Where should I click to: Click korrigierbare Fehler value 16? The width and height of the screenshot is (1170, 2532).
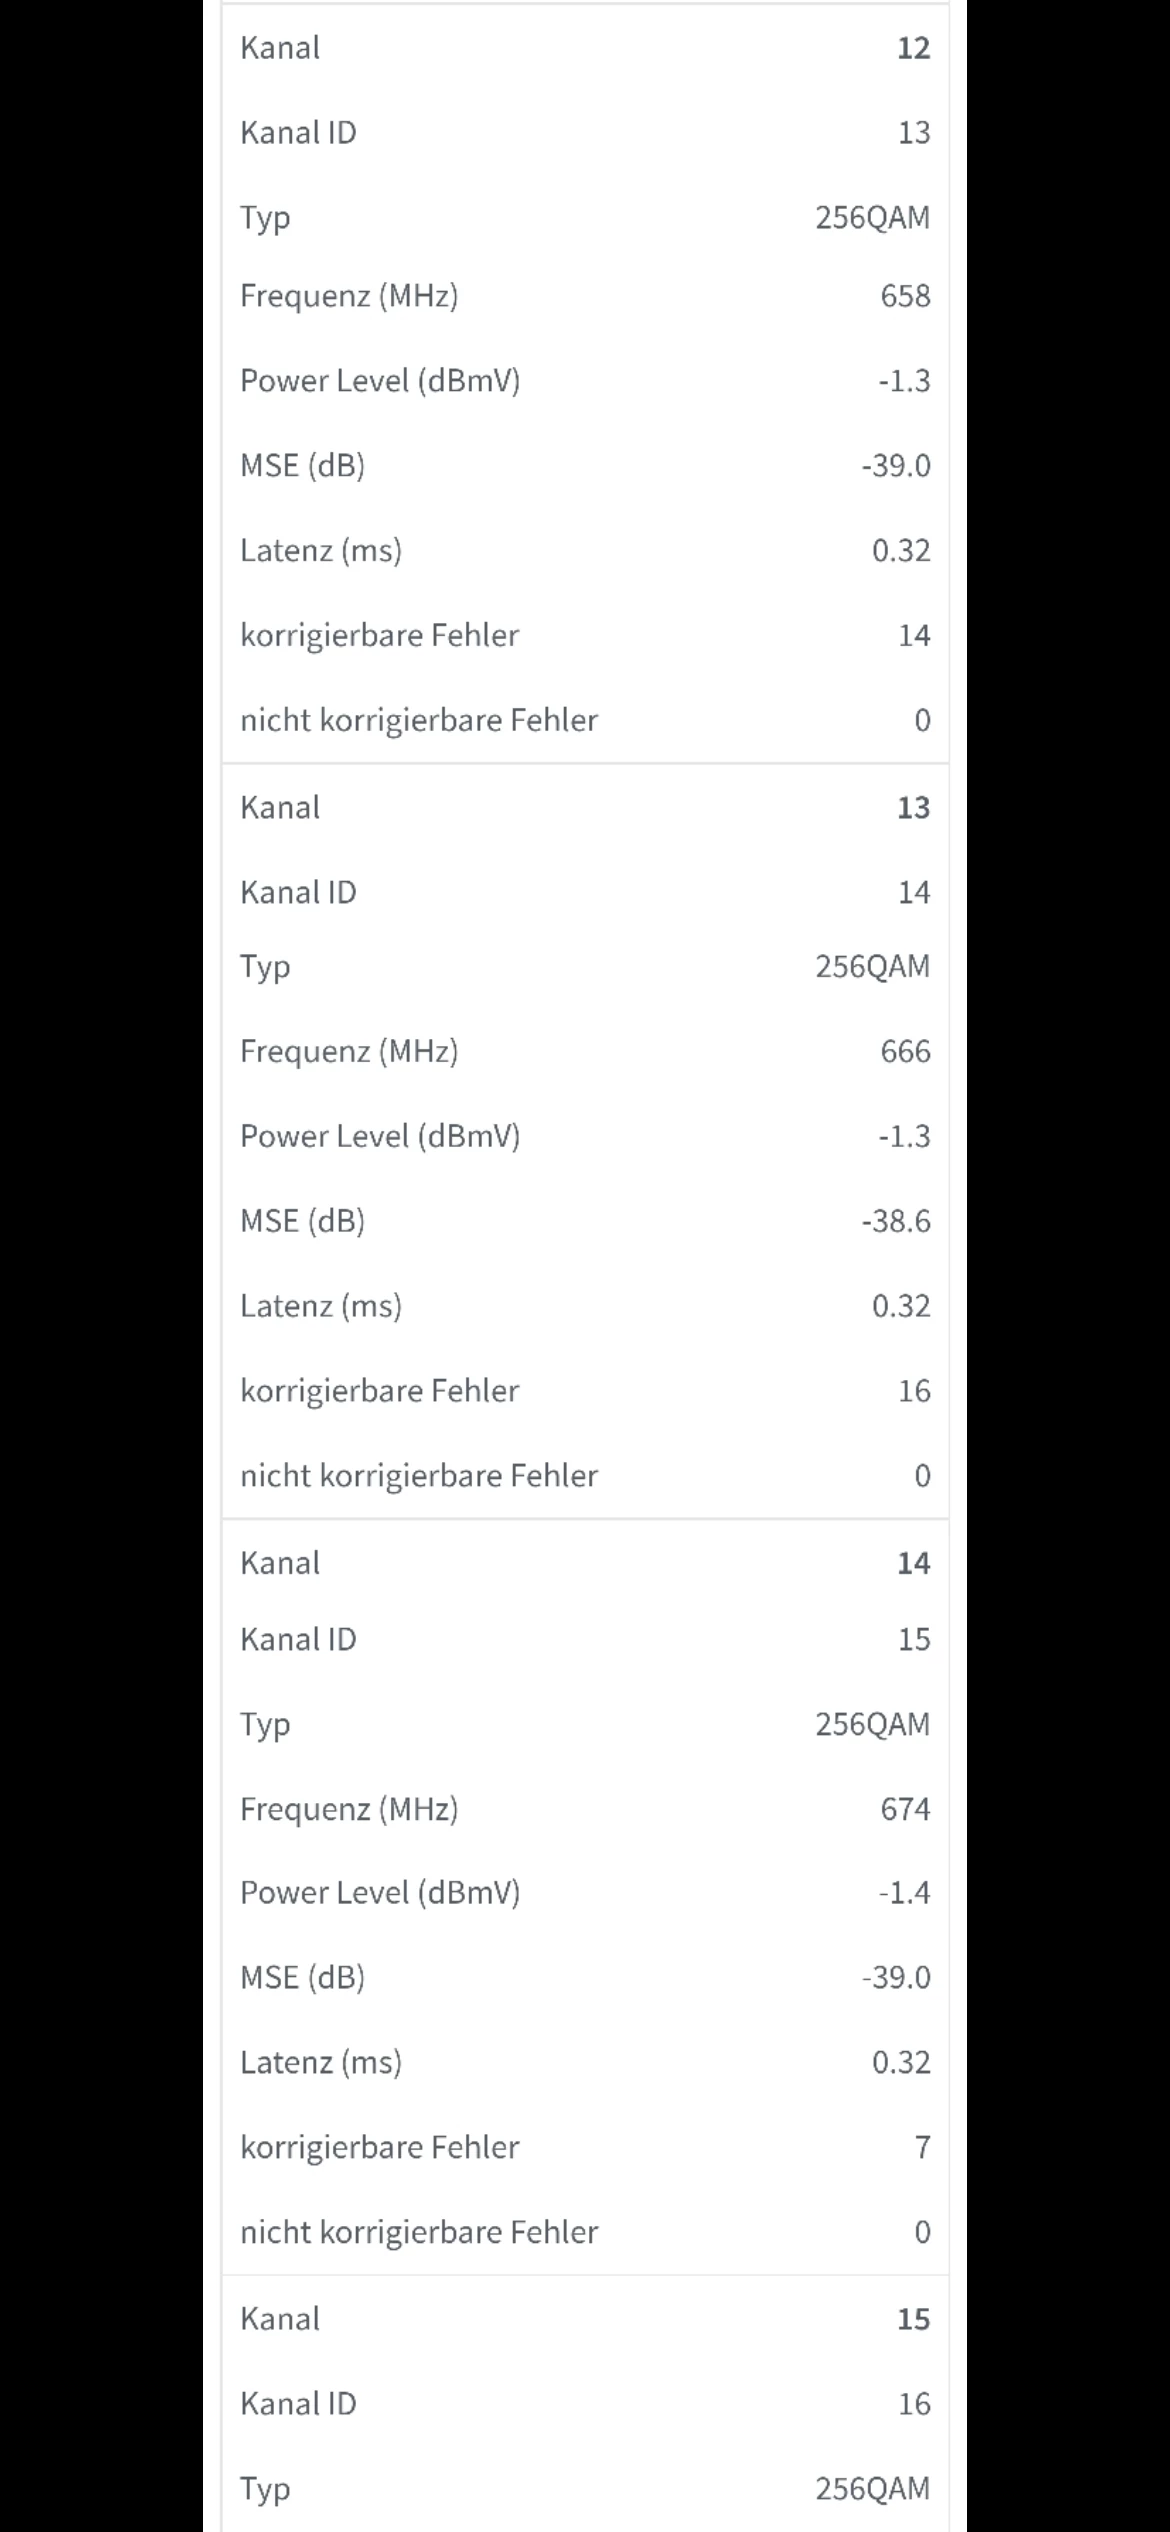tap(914, 1391)
